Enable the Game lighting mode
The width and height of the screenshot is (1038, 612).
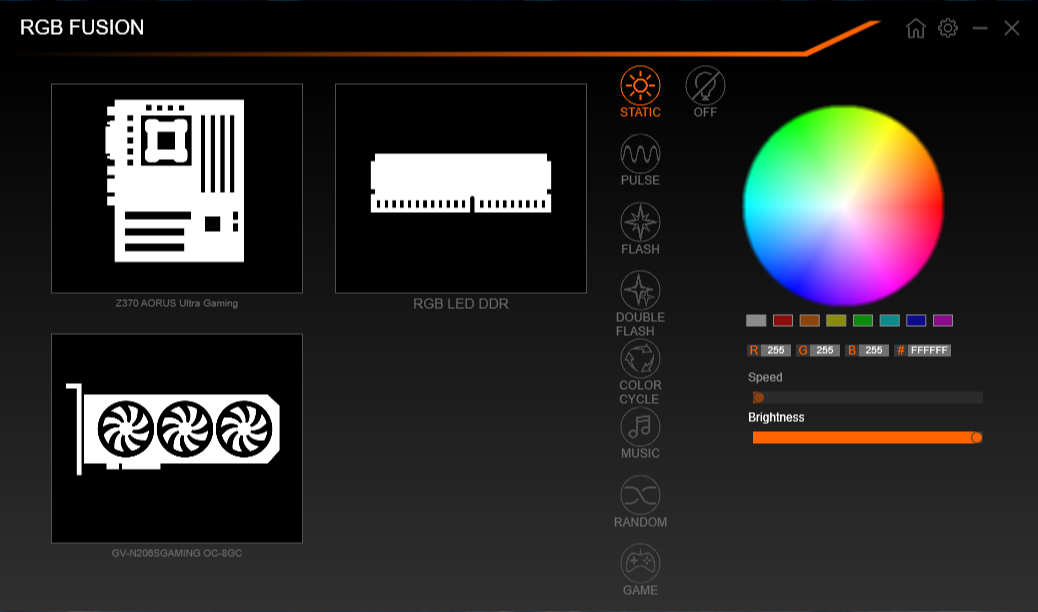click(640, 564)
